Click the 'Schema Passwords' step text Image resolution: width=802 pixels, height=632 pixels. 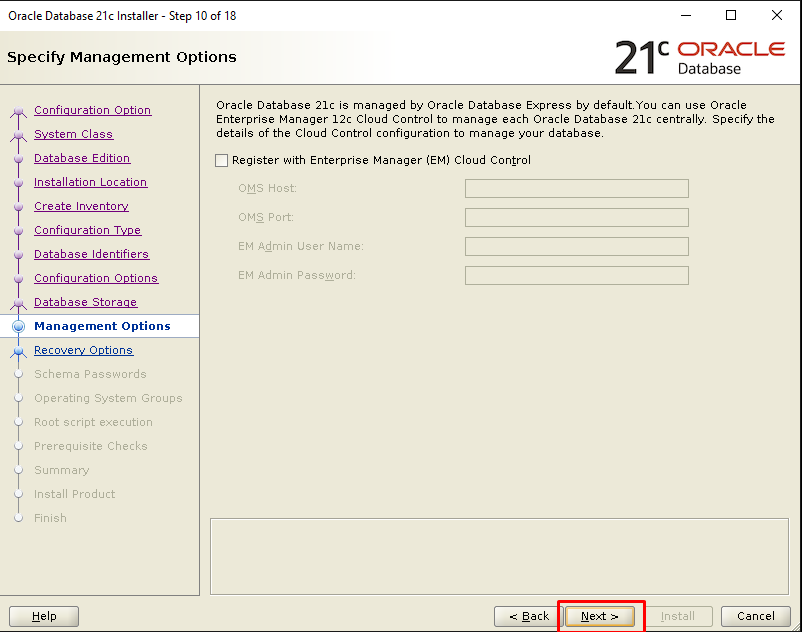90,374
